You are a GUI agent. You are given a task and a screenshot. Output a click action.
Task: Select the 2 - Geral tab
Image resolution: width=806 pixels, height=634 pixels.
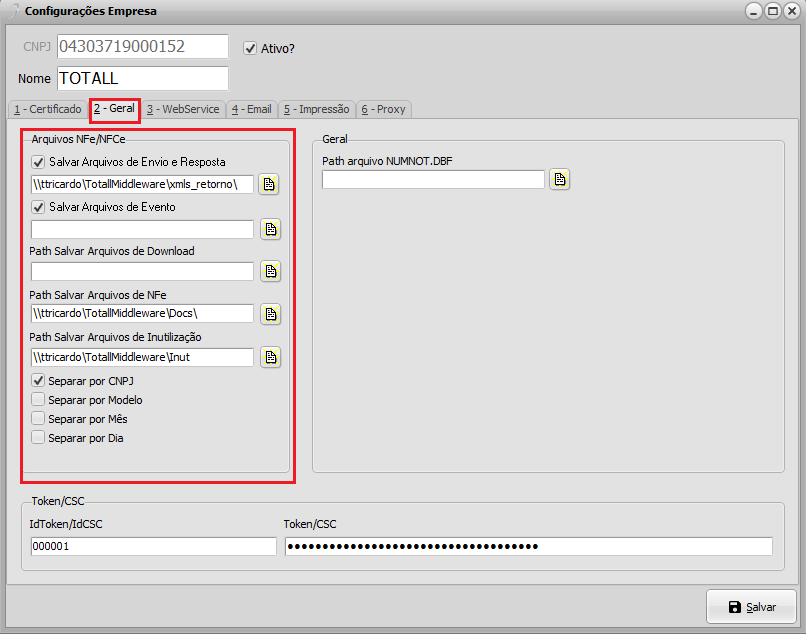pyautogui.click(x=115, y=109)
